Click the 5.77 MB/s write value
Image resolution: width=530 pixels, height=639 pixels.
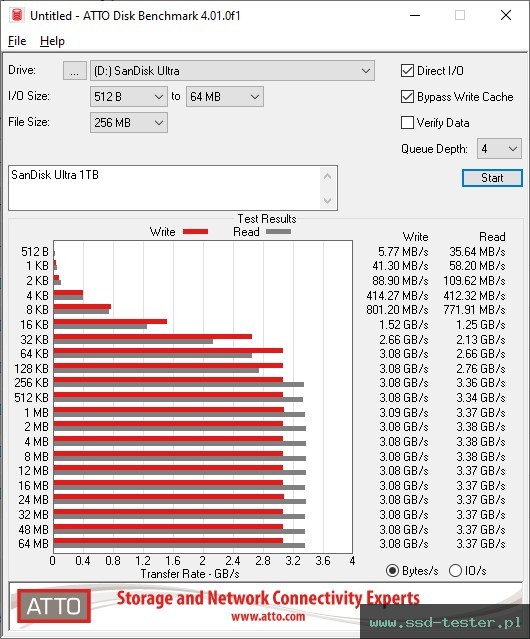[x=403, y=252]
